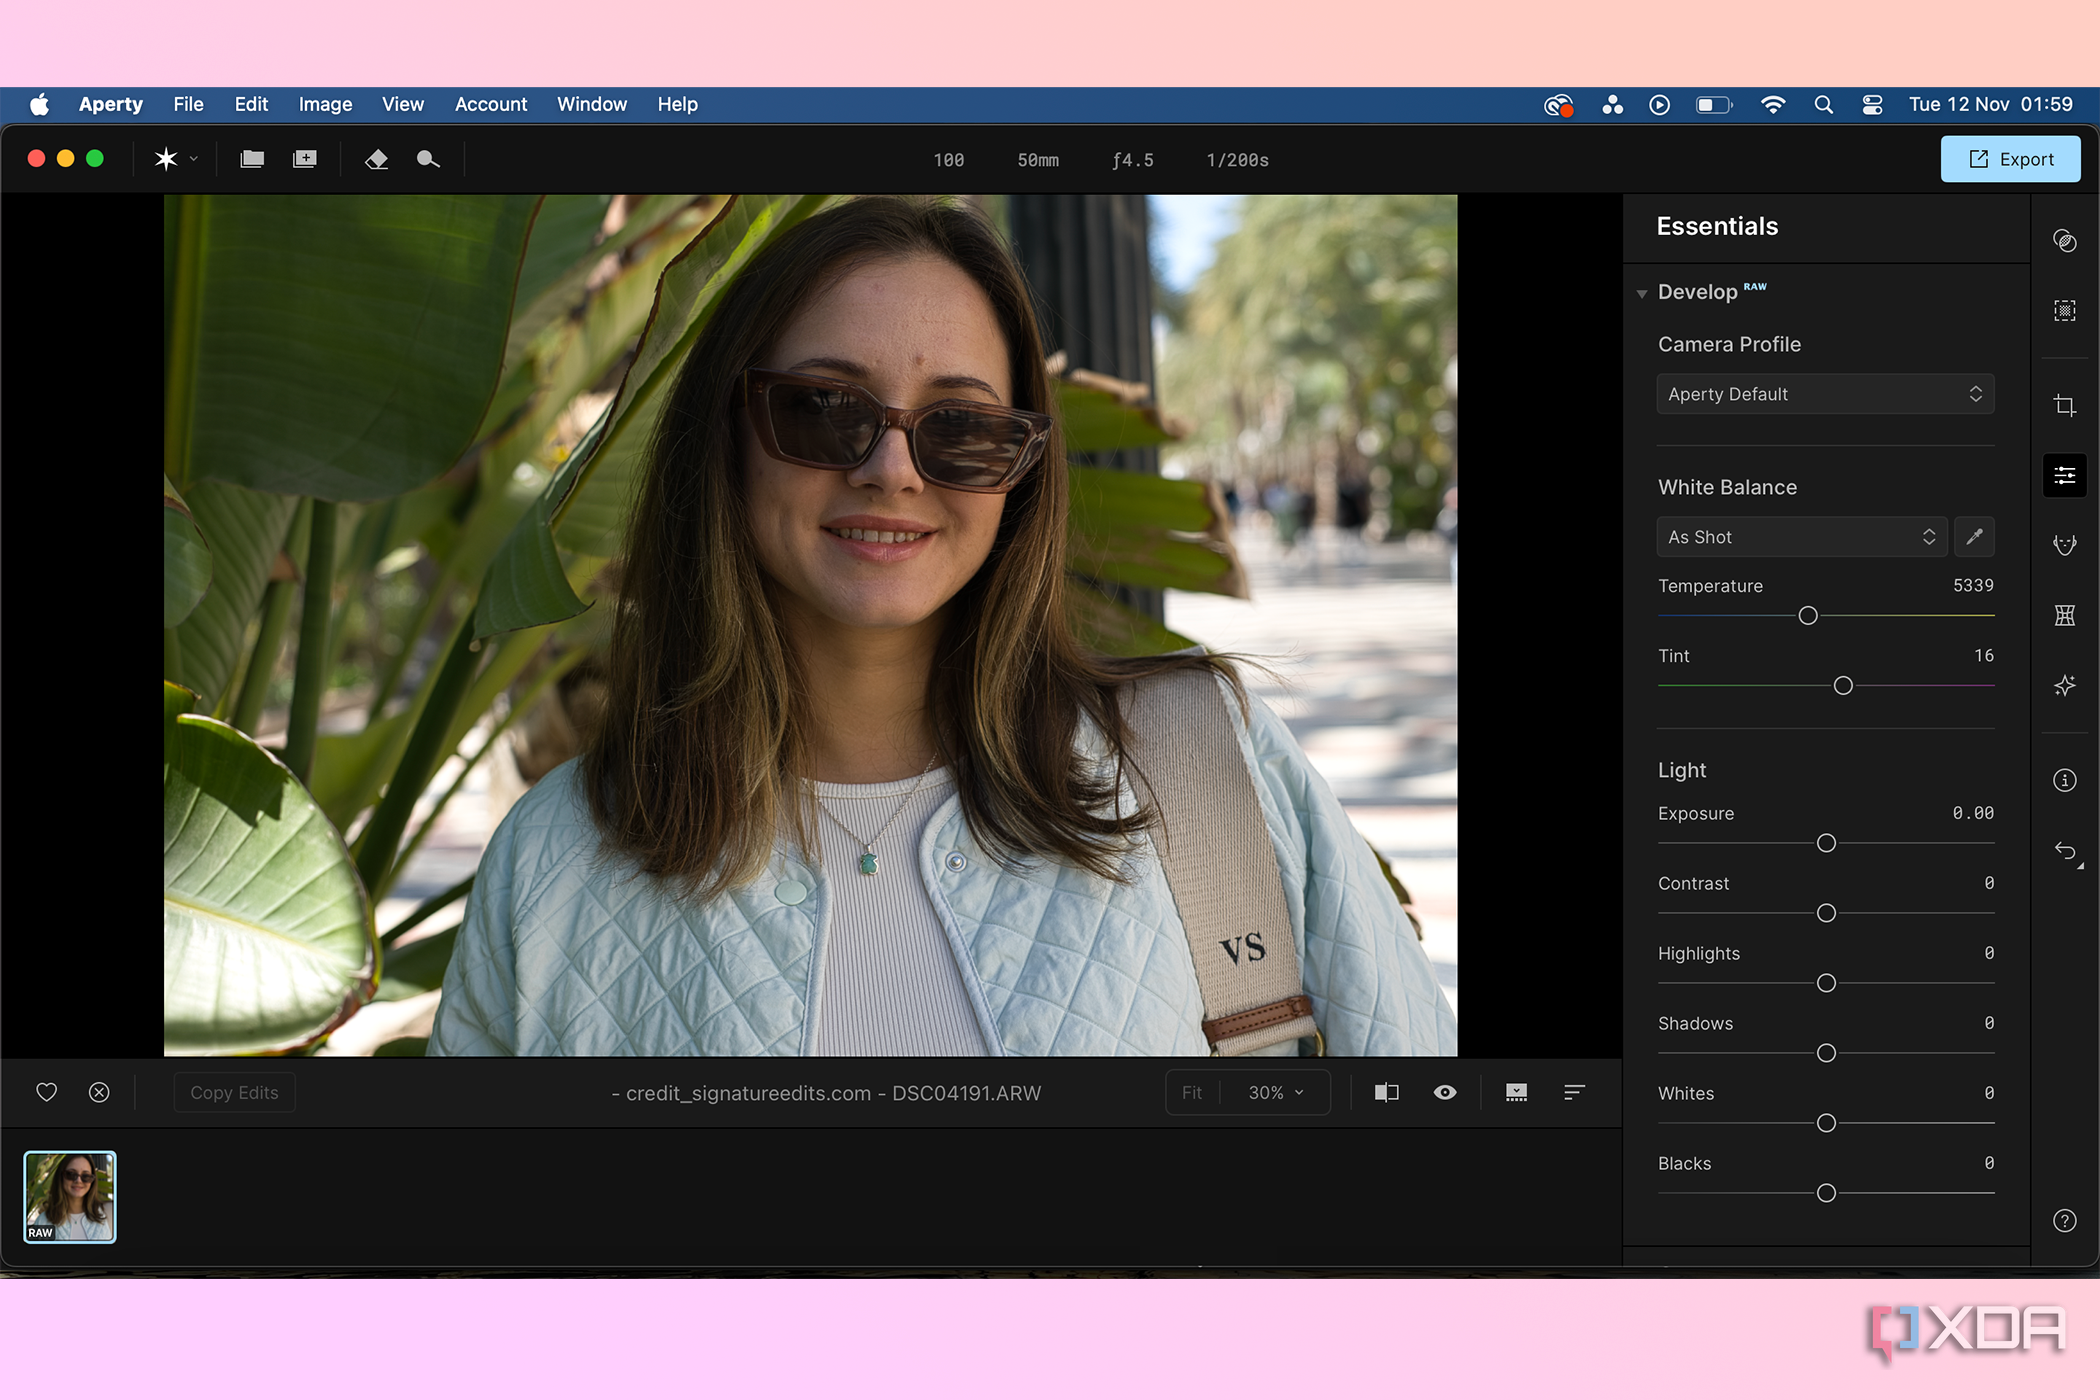Open the face retouch icon in sidebar

[x=2064, y=545]
